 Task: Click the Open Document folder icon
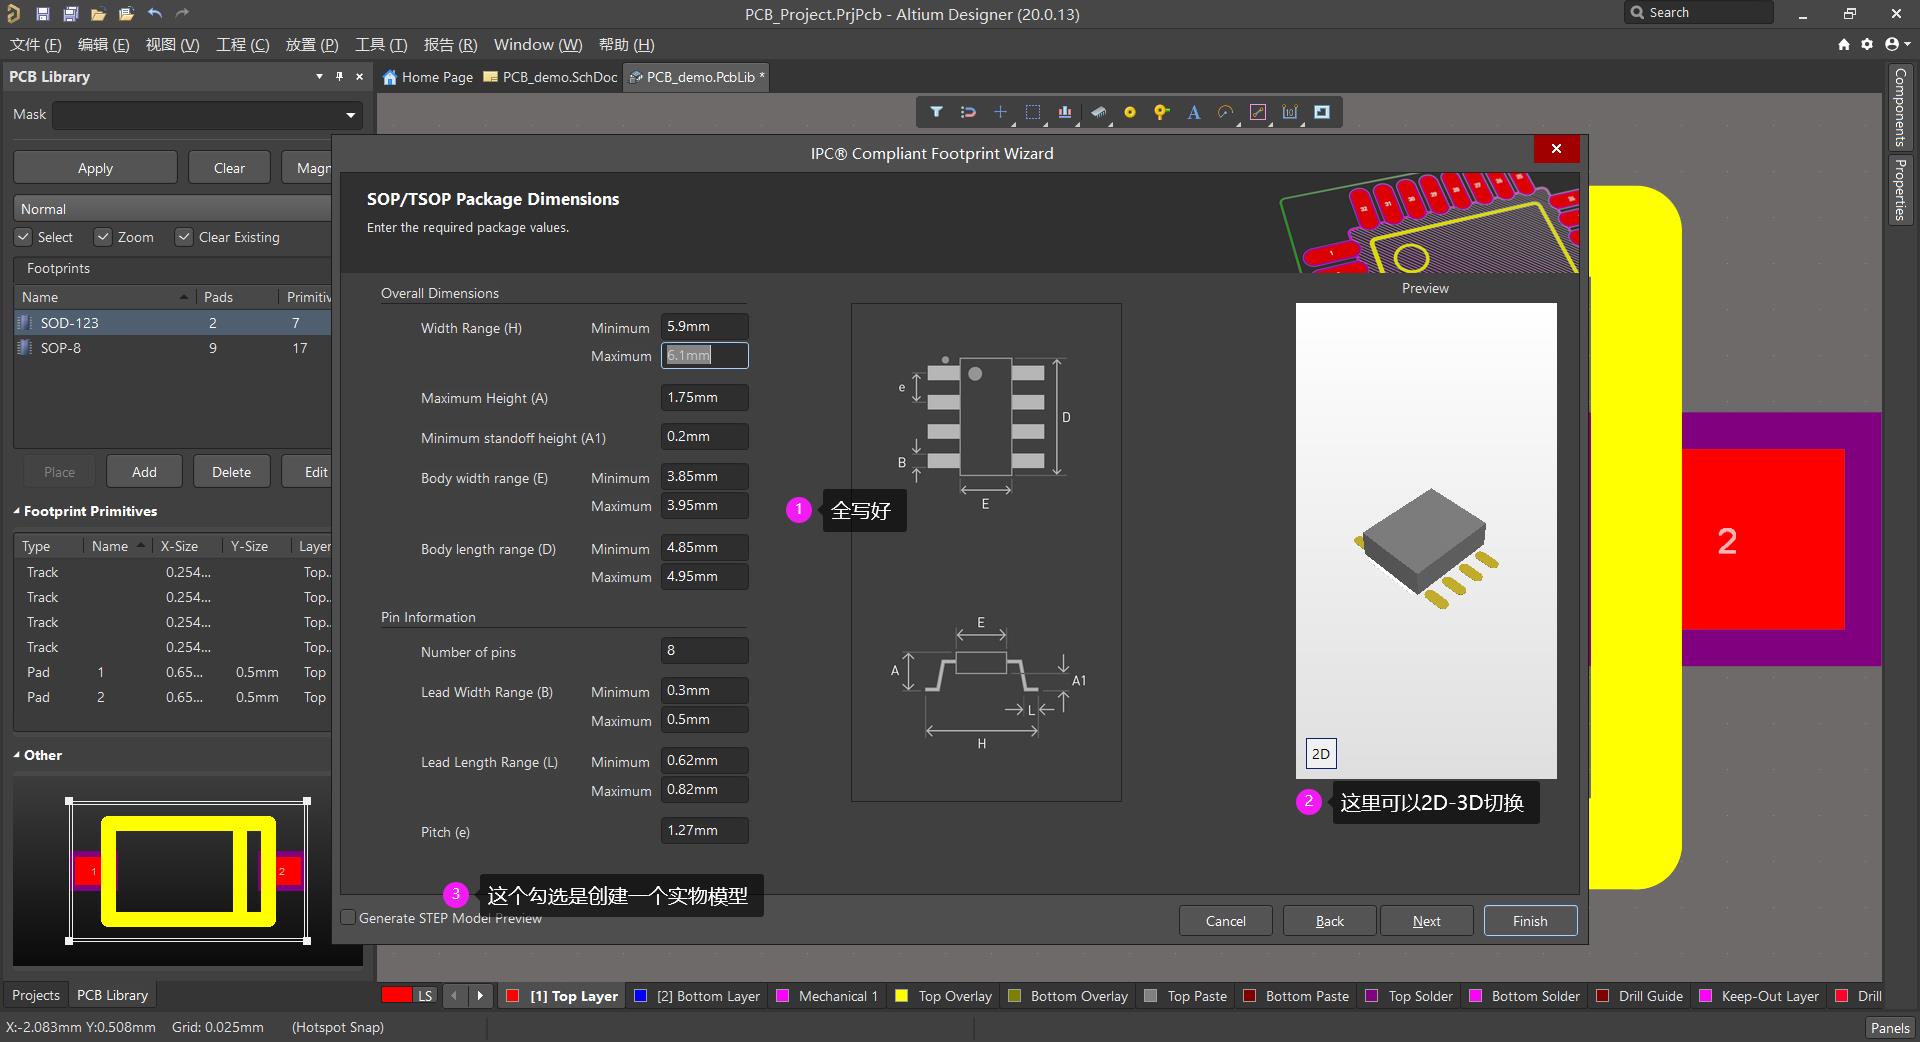click(x=98, y=14)
